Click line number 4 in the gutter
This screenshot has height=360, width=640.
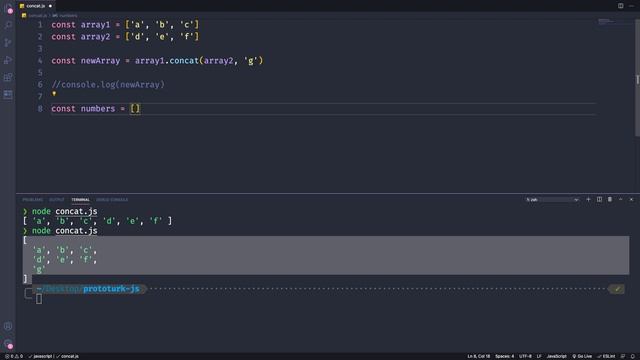click(40, 61)
